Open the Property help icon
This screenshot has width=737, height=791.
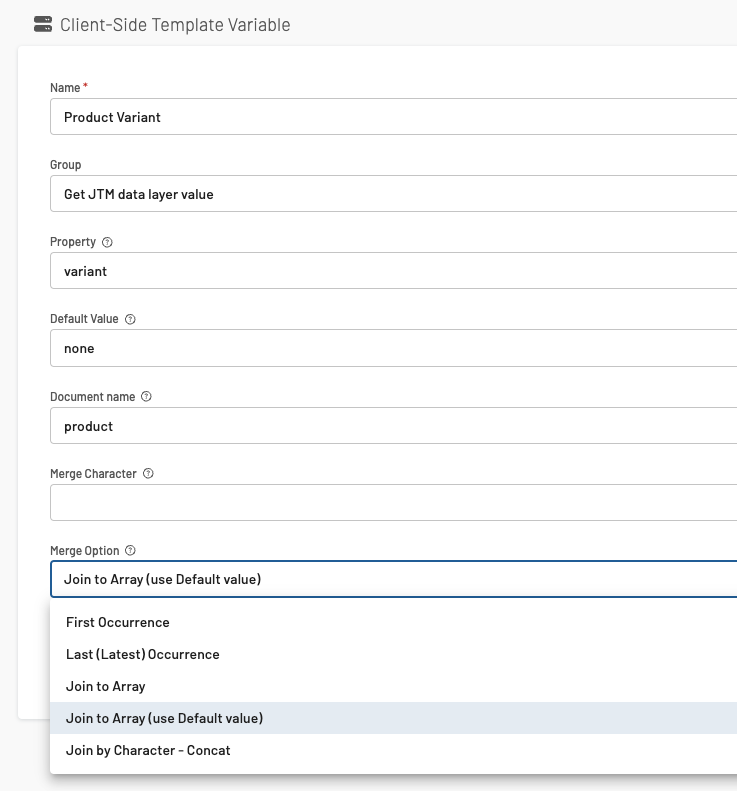pyautogui.click(x=107, y=242)
